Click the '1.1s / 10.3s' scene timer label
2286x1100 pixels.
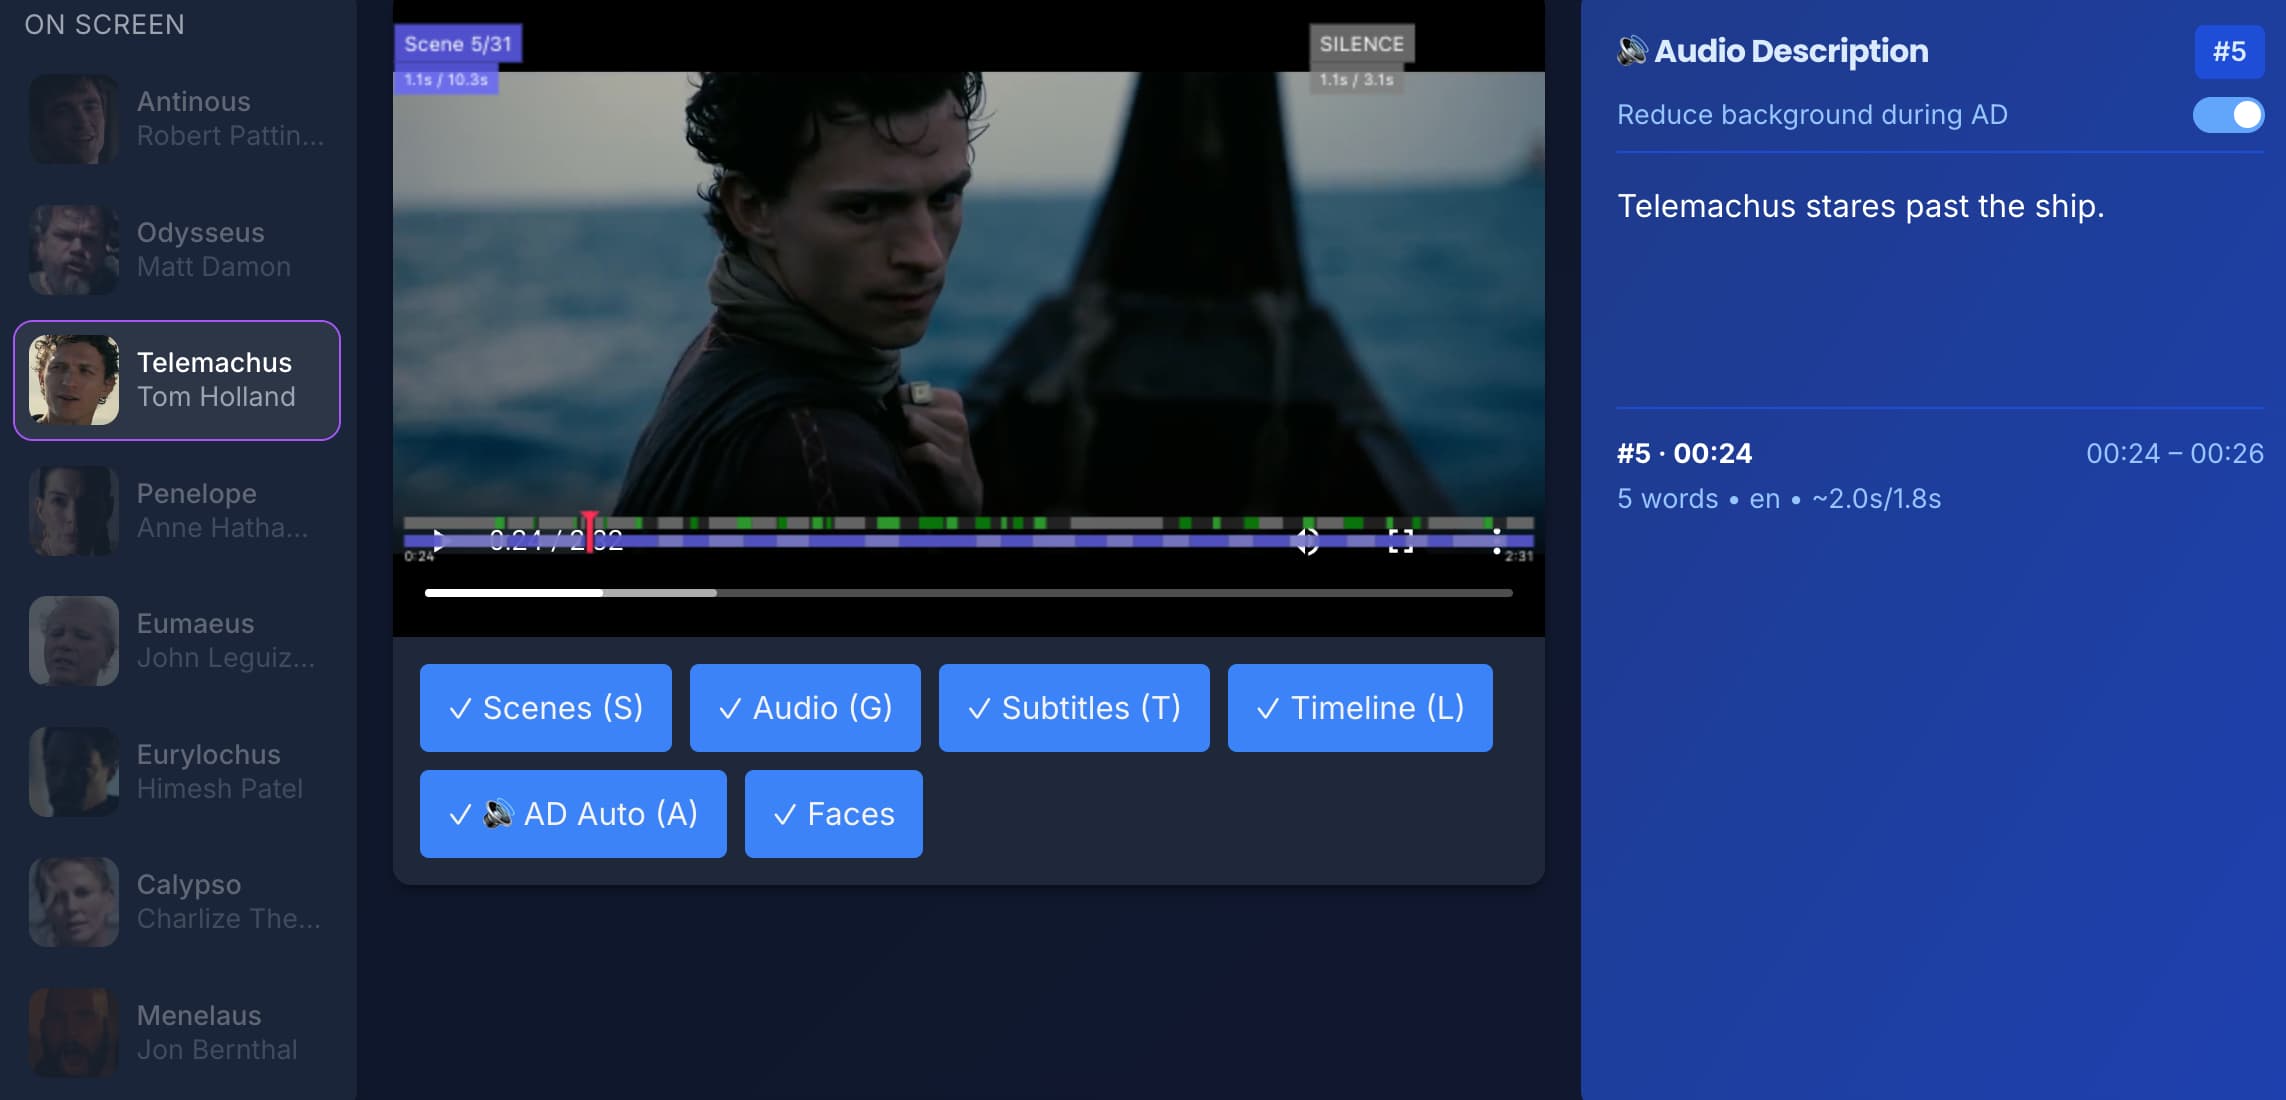(446, 80)
